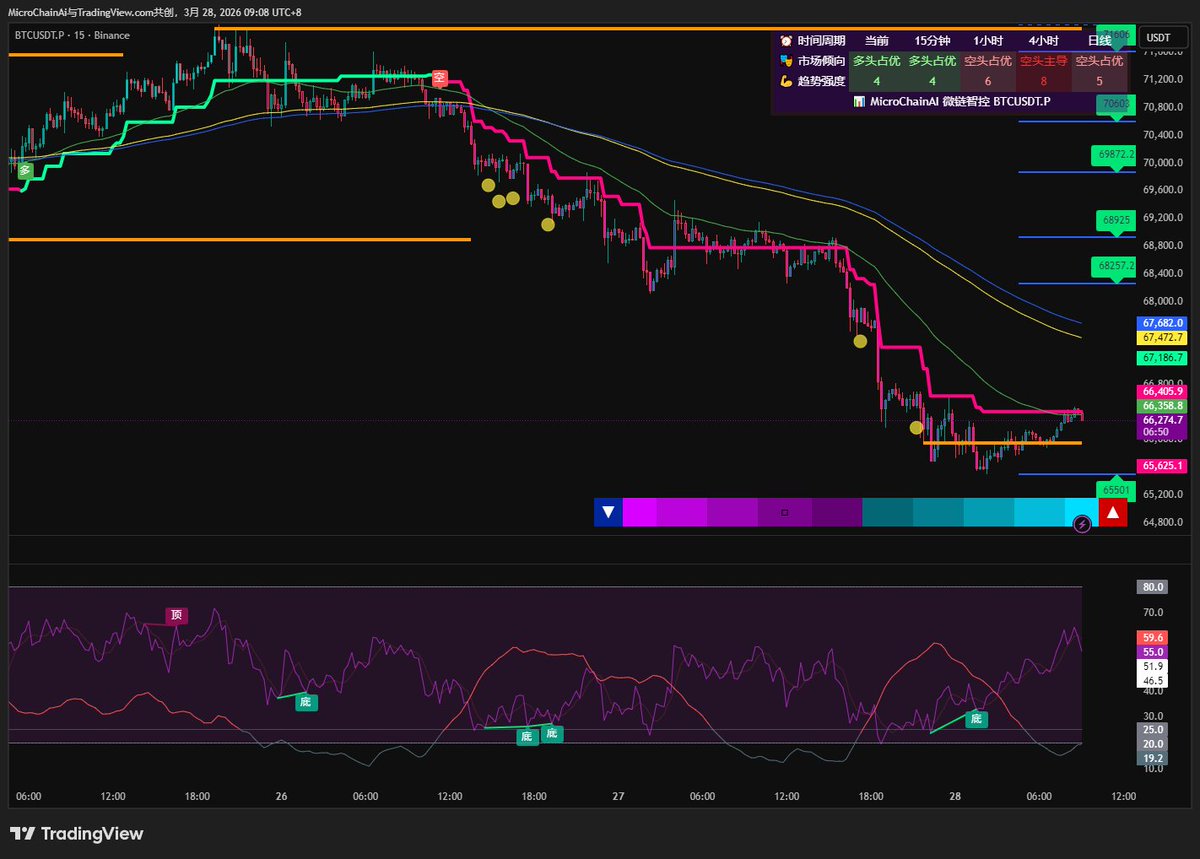Click the blue down-triangle button on color bar
This screenshot has height=859, width=1200.
tap(607, 513)
